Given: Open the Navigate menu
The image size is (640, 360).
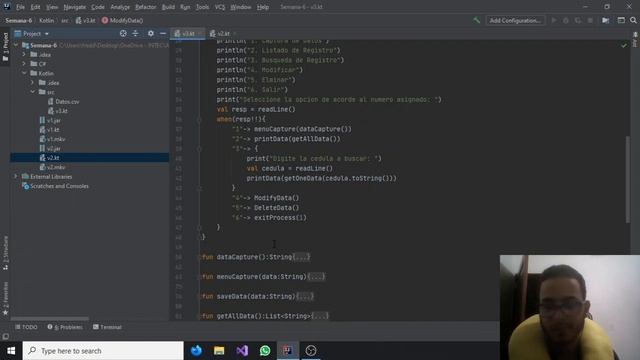Looking at the screenshot, I should pos(75,7).
